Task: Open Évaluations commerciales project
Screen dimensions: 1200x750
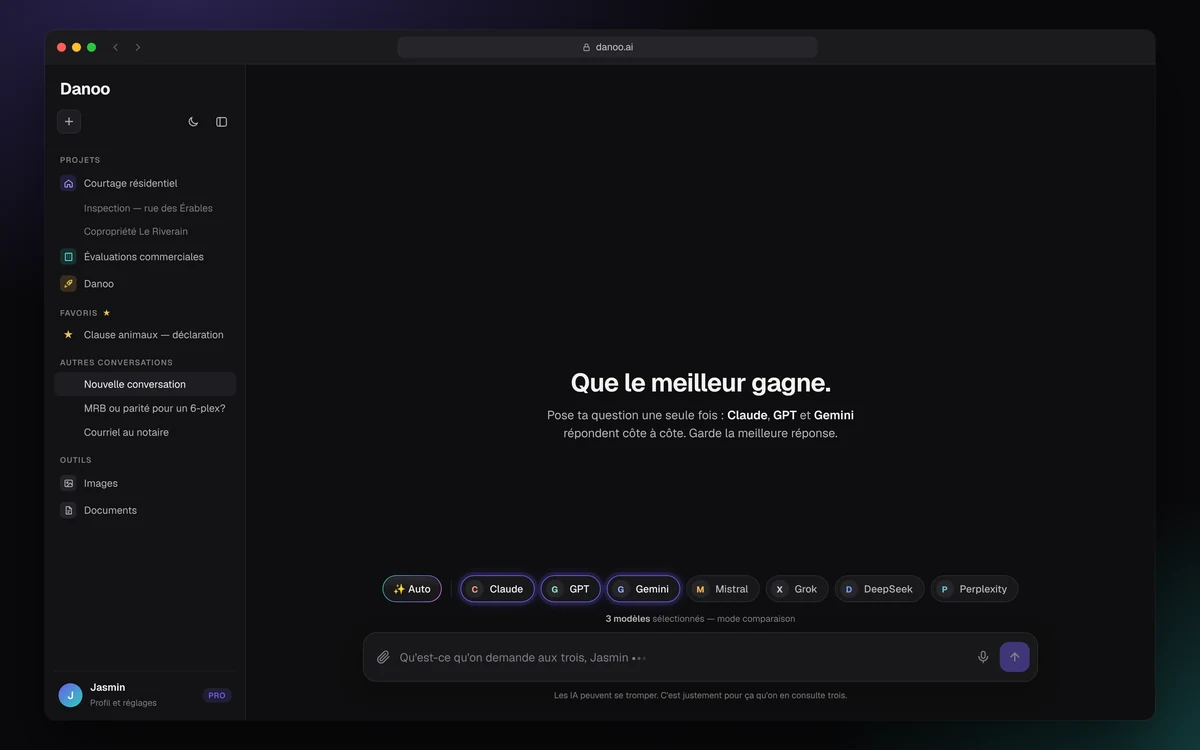Action: click(x=145, y=257)
